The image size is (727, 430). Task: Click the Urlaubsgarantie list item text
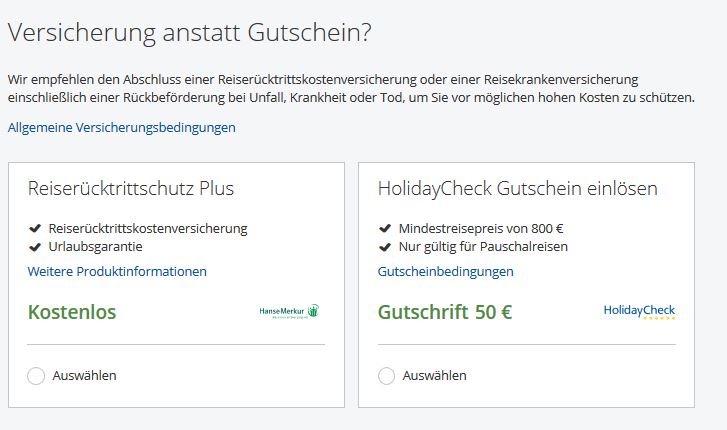pos(95,247)
